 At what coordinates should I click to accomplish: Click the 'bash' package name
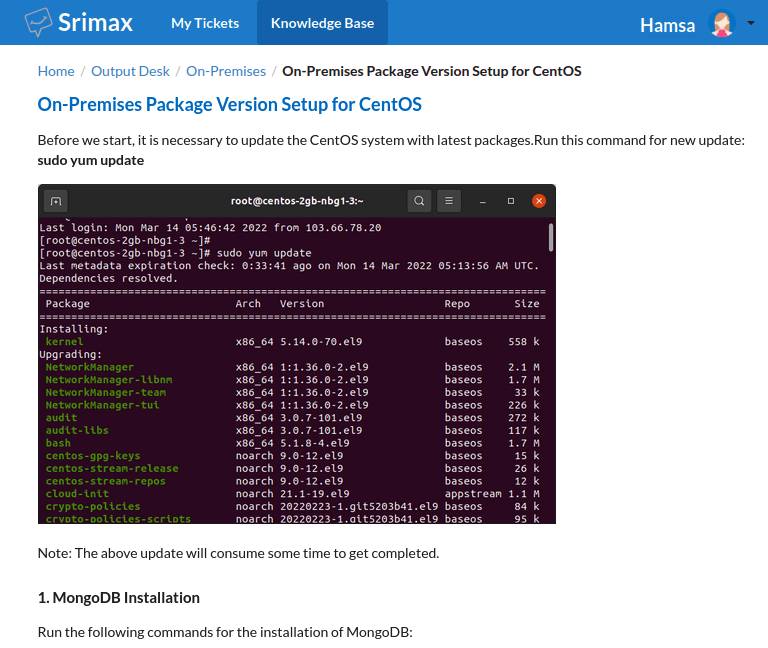pos(58,443)
